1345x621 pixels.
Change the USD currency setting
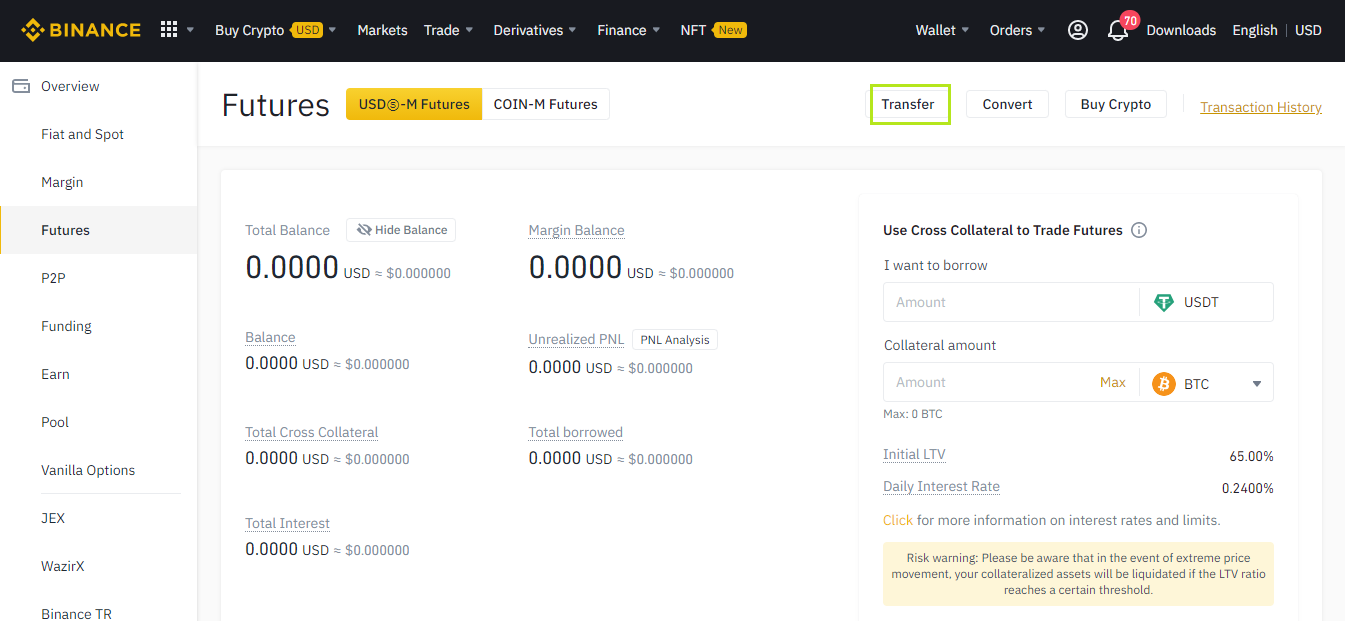coord(1308,30)
